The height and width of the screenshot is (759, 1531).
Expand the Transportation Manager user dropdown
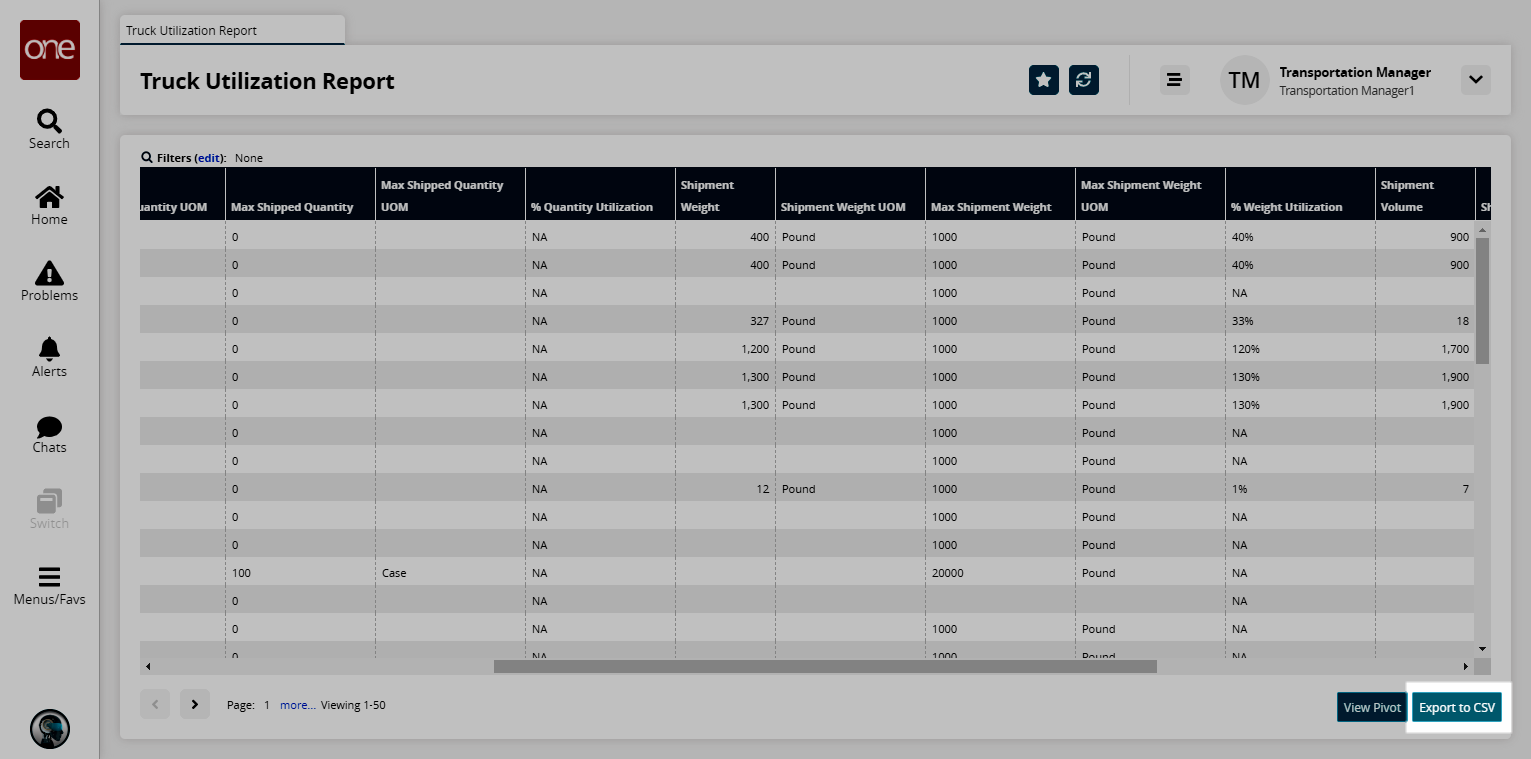tap(1476, 80)
